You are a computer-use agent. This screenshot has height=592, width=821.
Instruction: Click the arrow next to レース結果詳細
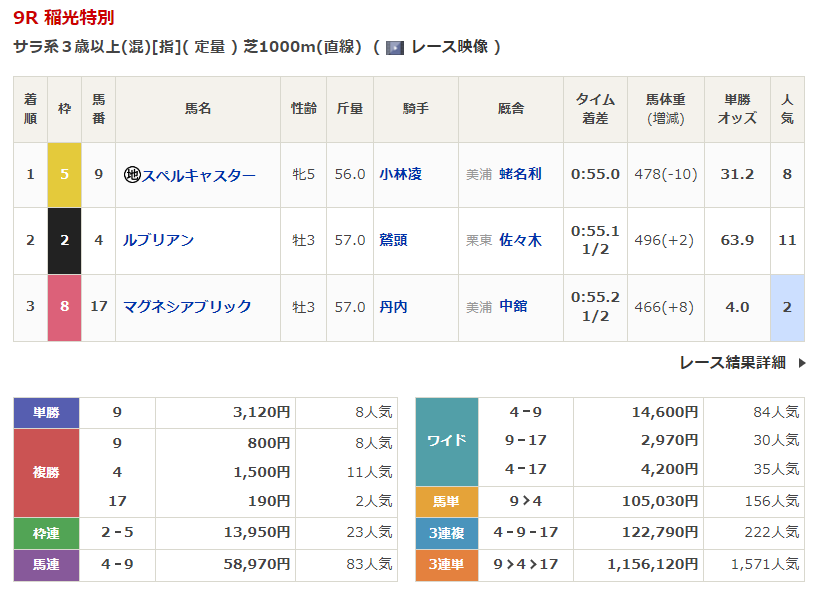(x=801, y=363)
